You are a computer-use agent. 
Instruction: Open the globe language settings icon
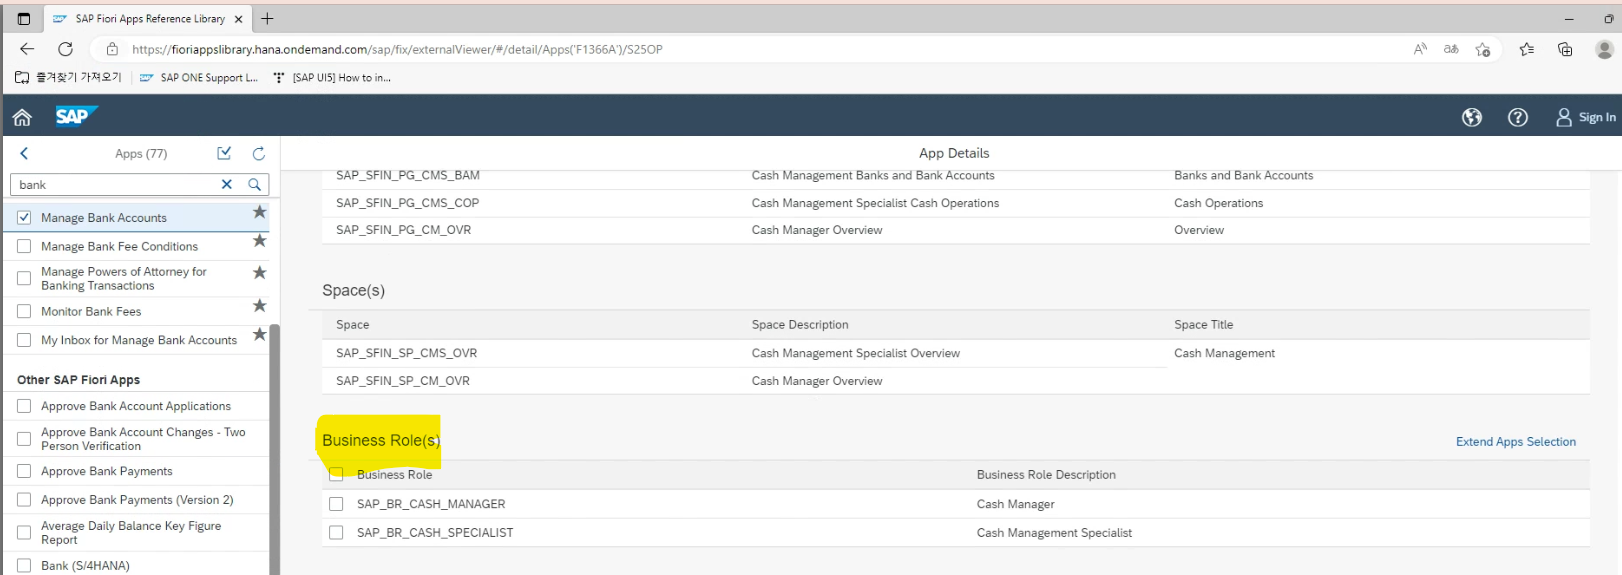tap(1471, 118)
